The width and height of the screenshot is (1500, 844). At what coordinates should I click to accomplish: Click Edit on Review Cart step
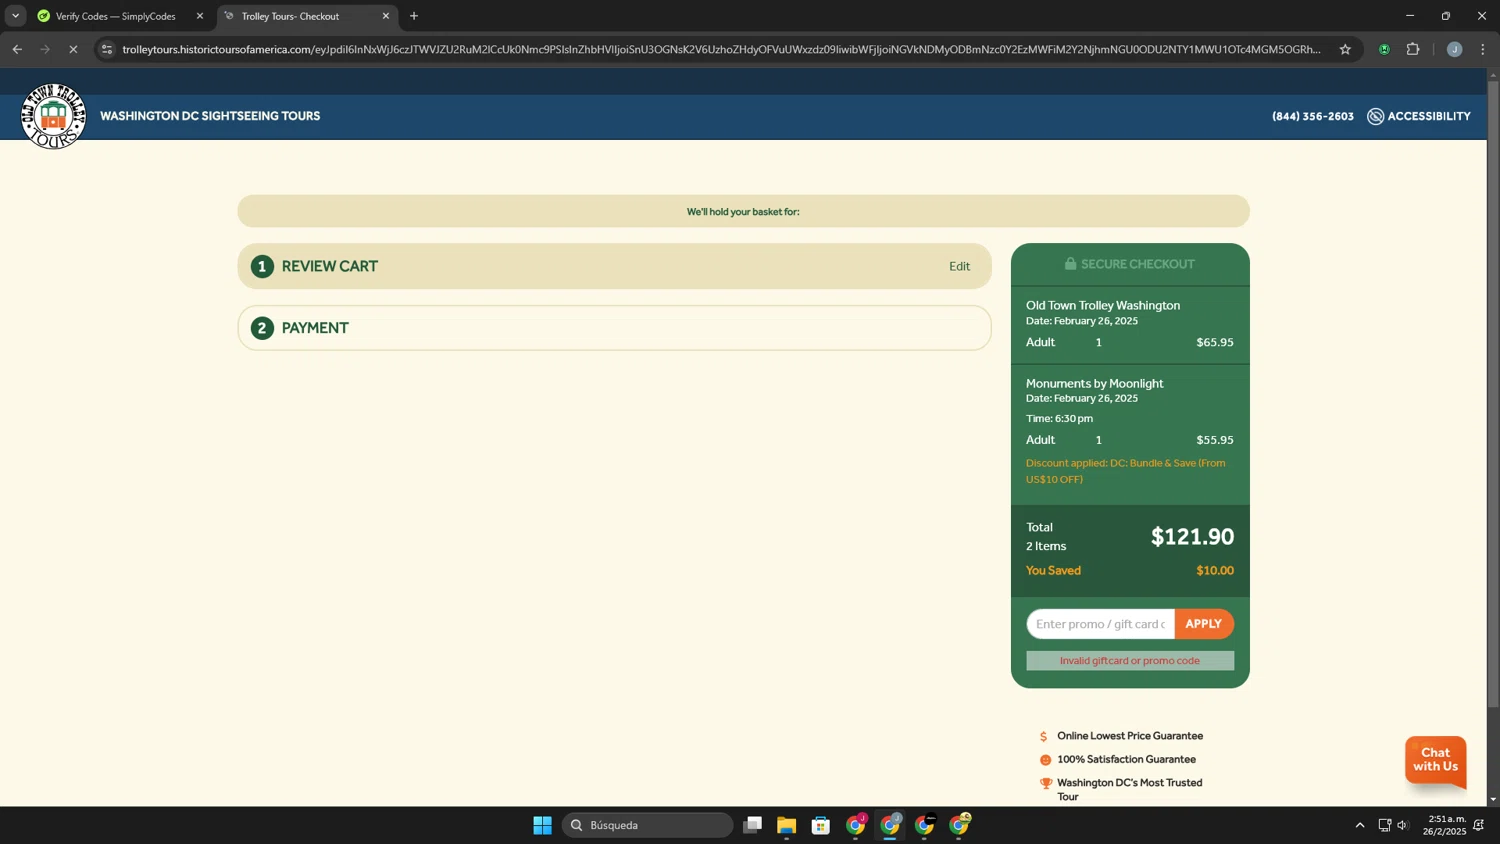959,266
